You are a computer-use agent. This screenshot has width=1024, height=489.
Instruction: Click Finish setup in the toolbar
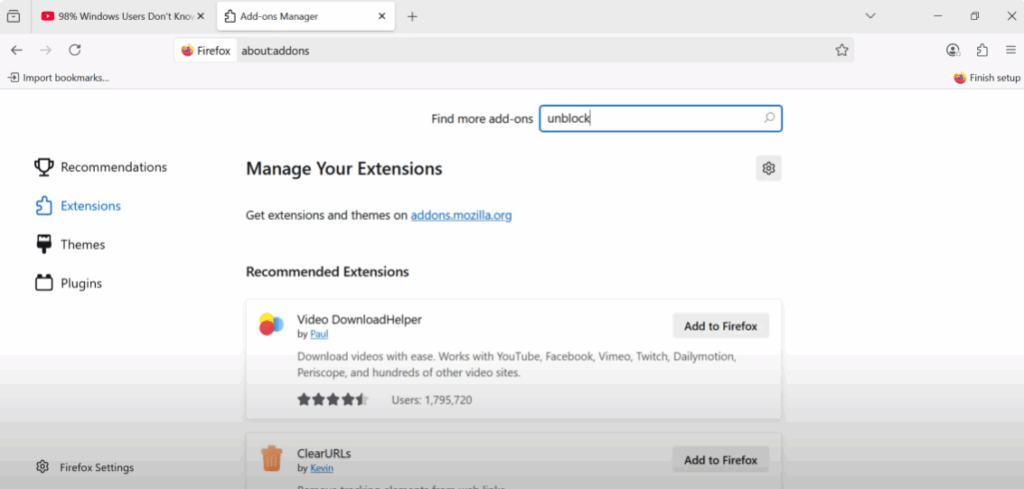(x=987, y=78)
